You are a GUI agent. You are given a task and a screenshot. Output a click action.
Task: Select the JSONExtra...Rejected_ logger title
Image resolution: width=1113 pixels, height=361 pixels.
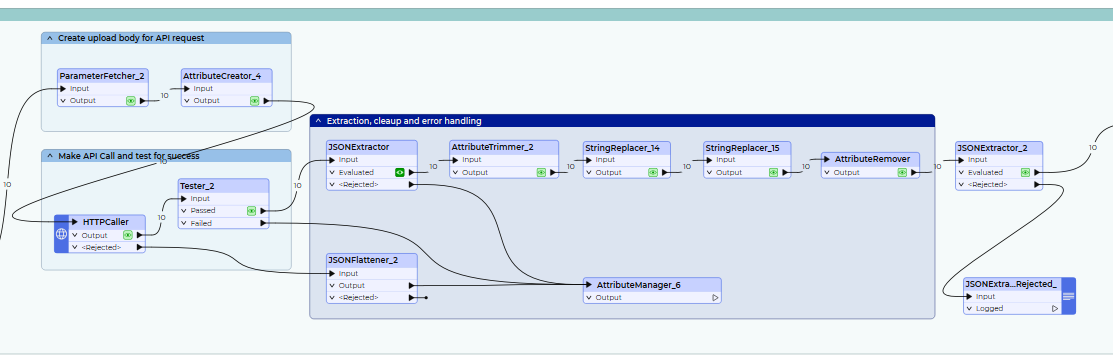1011,284
